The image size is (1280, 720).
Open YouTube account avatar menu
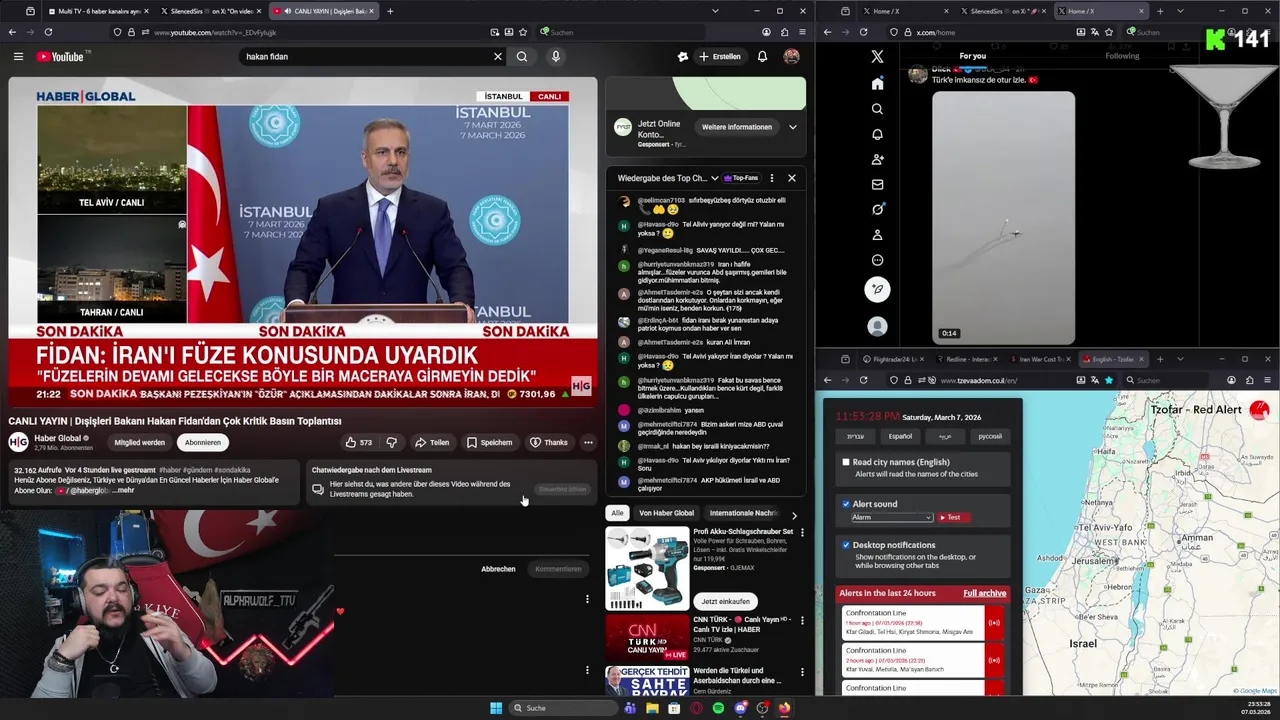[791, 57]
